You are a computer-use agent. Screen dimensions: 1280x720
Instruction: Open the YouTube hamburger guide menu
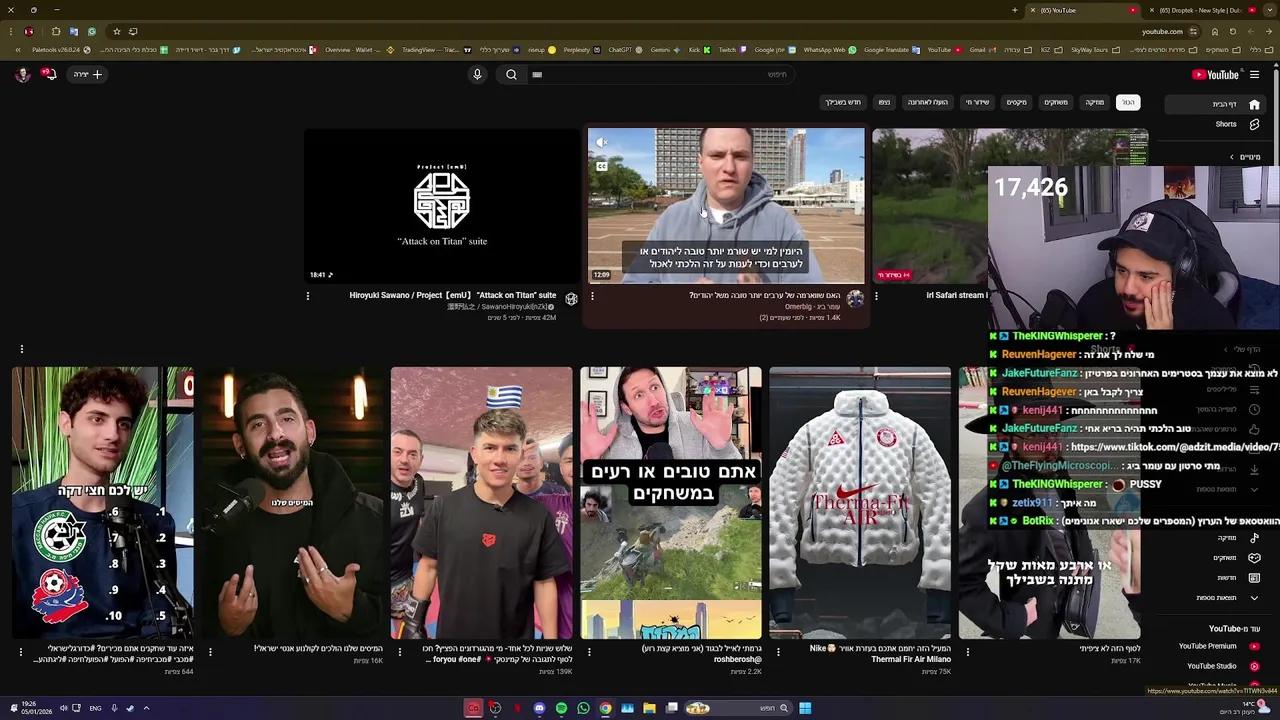click(1254, 74)
